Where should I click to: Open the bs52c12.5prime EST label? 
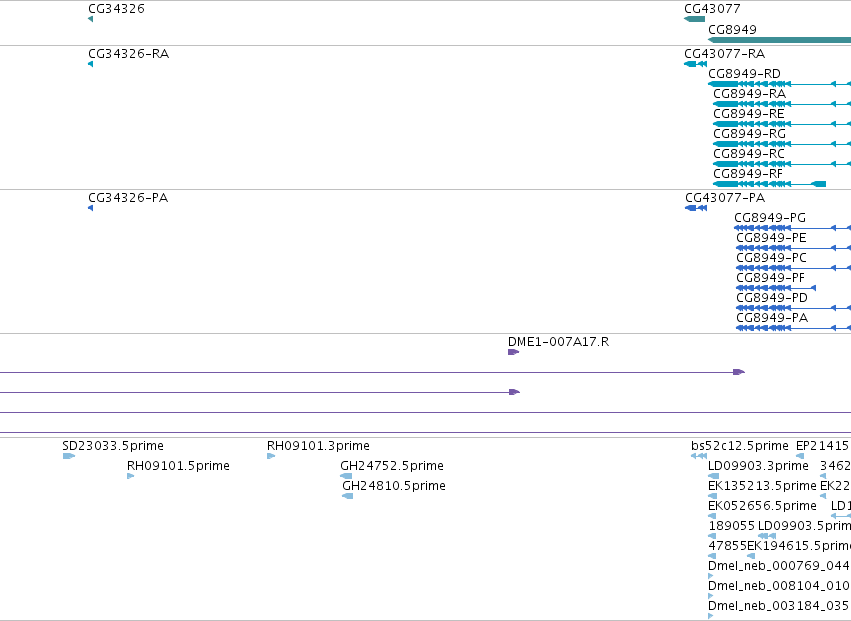point(740,446)
